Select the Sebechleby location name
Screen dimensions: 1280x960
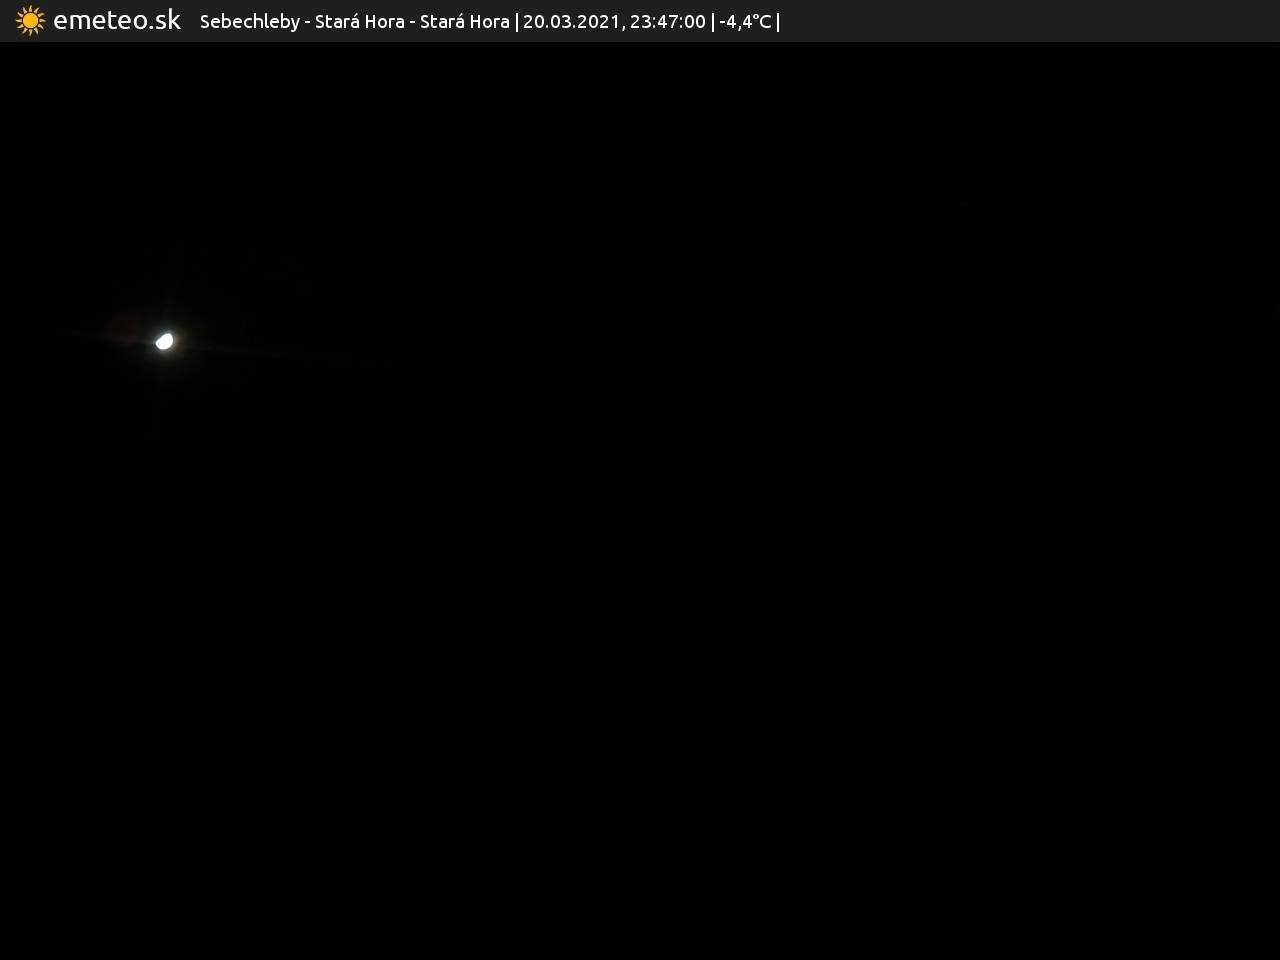(249, 21)
